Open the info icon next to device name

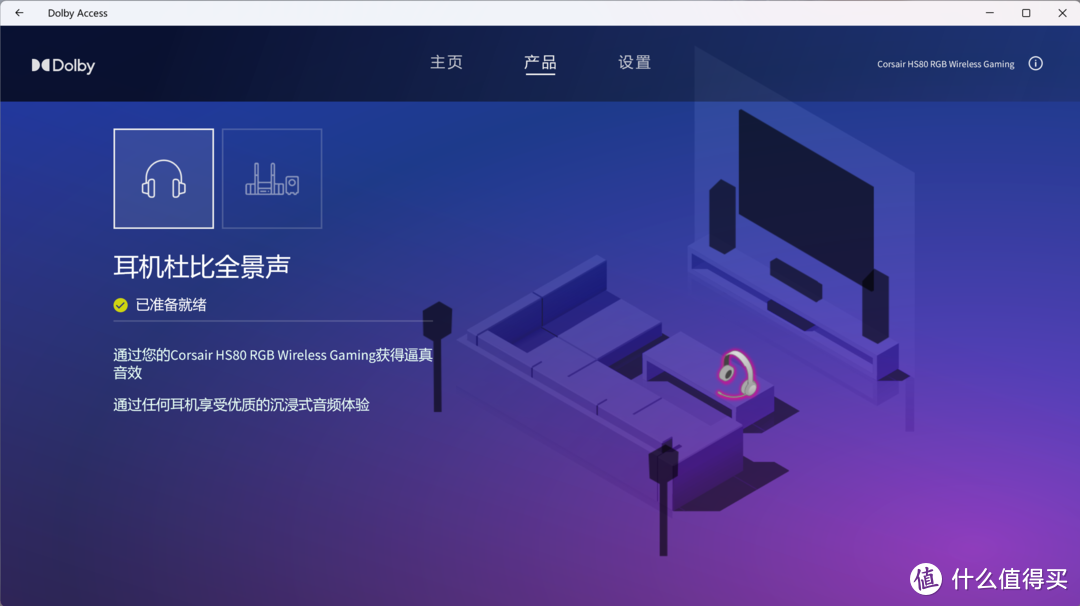(1035, 63)
